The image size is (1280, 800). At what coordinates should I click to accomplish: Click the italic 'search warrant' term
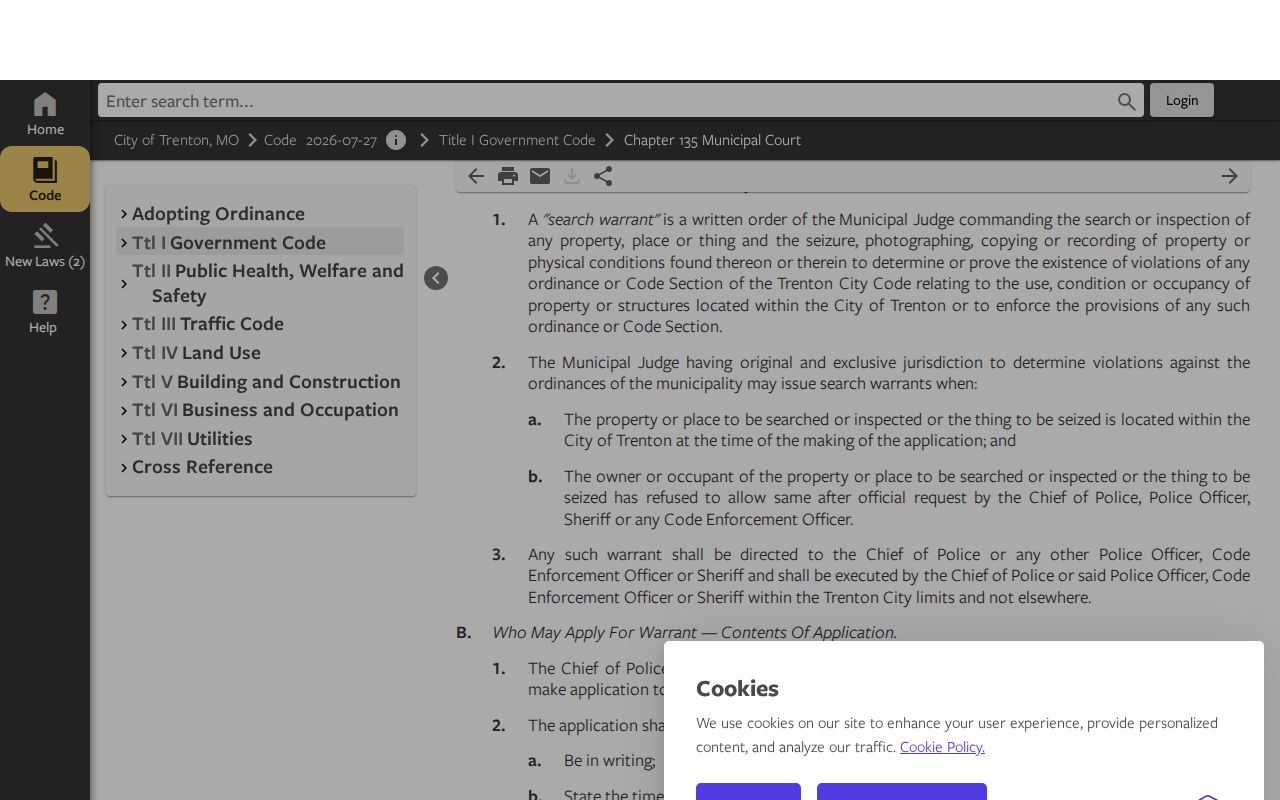pos(601,219)
